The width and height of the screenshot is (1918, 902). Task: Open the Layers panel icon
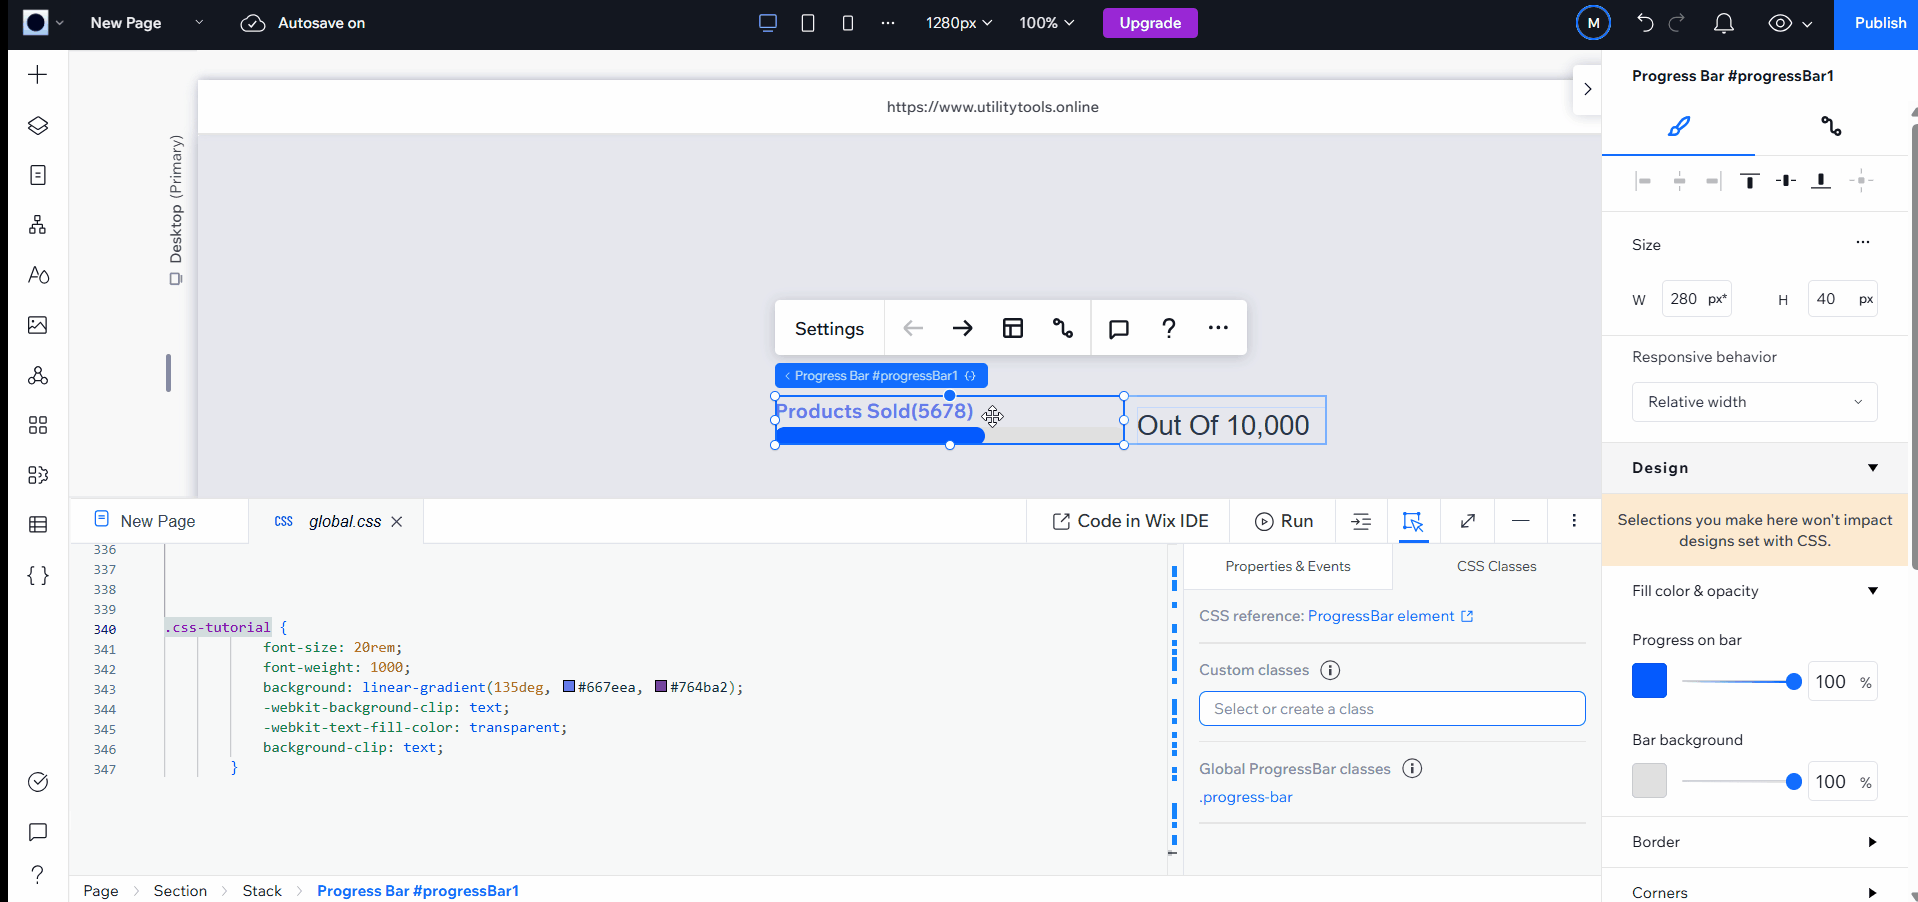tap(37, 125)
